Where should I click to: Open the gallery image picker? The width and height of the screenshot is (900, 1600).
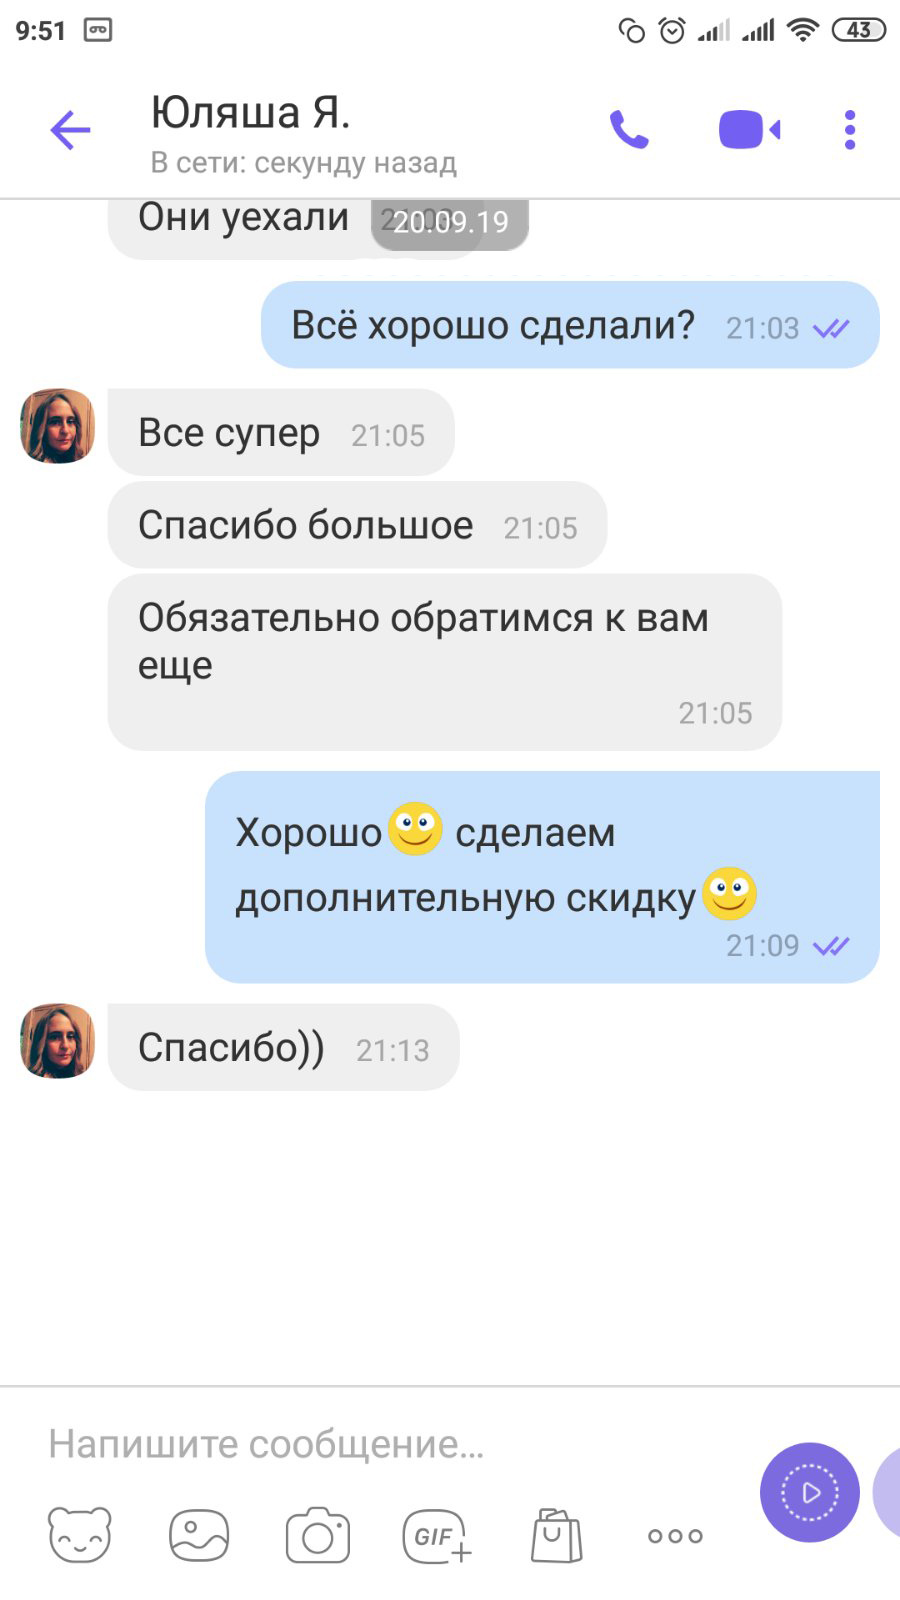[x=199, y=1535]
